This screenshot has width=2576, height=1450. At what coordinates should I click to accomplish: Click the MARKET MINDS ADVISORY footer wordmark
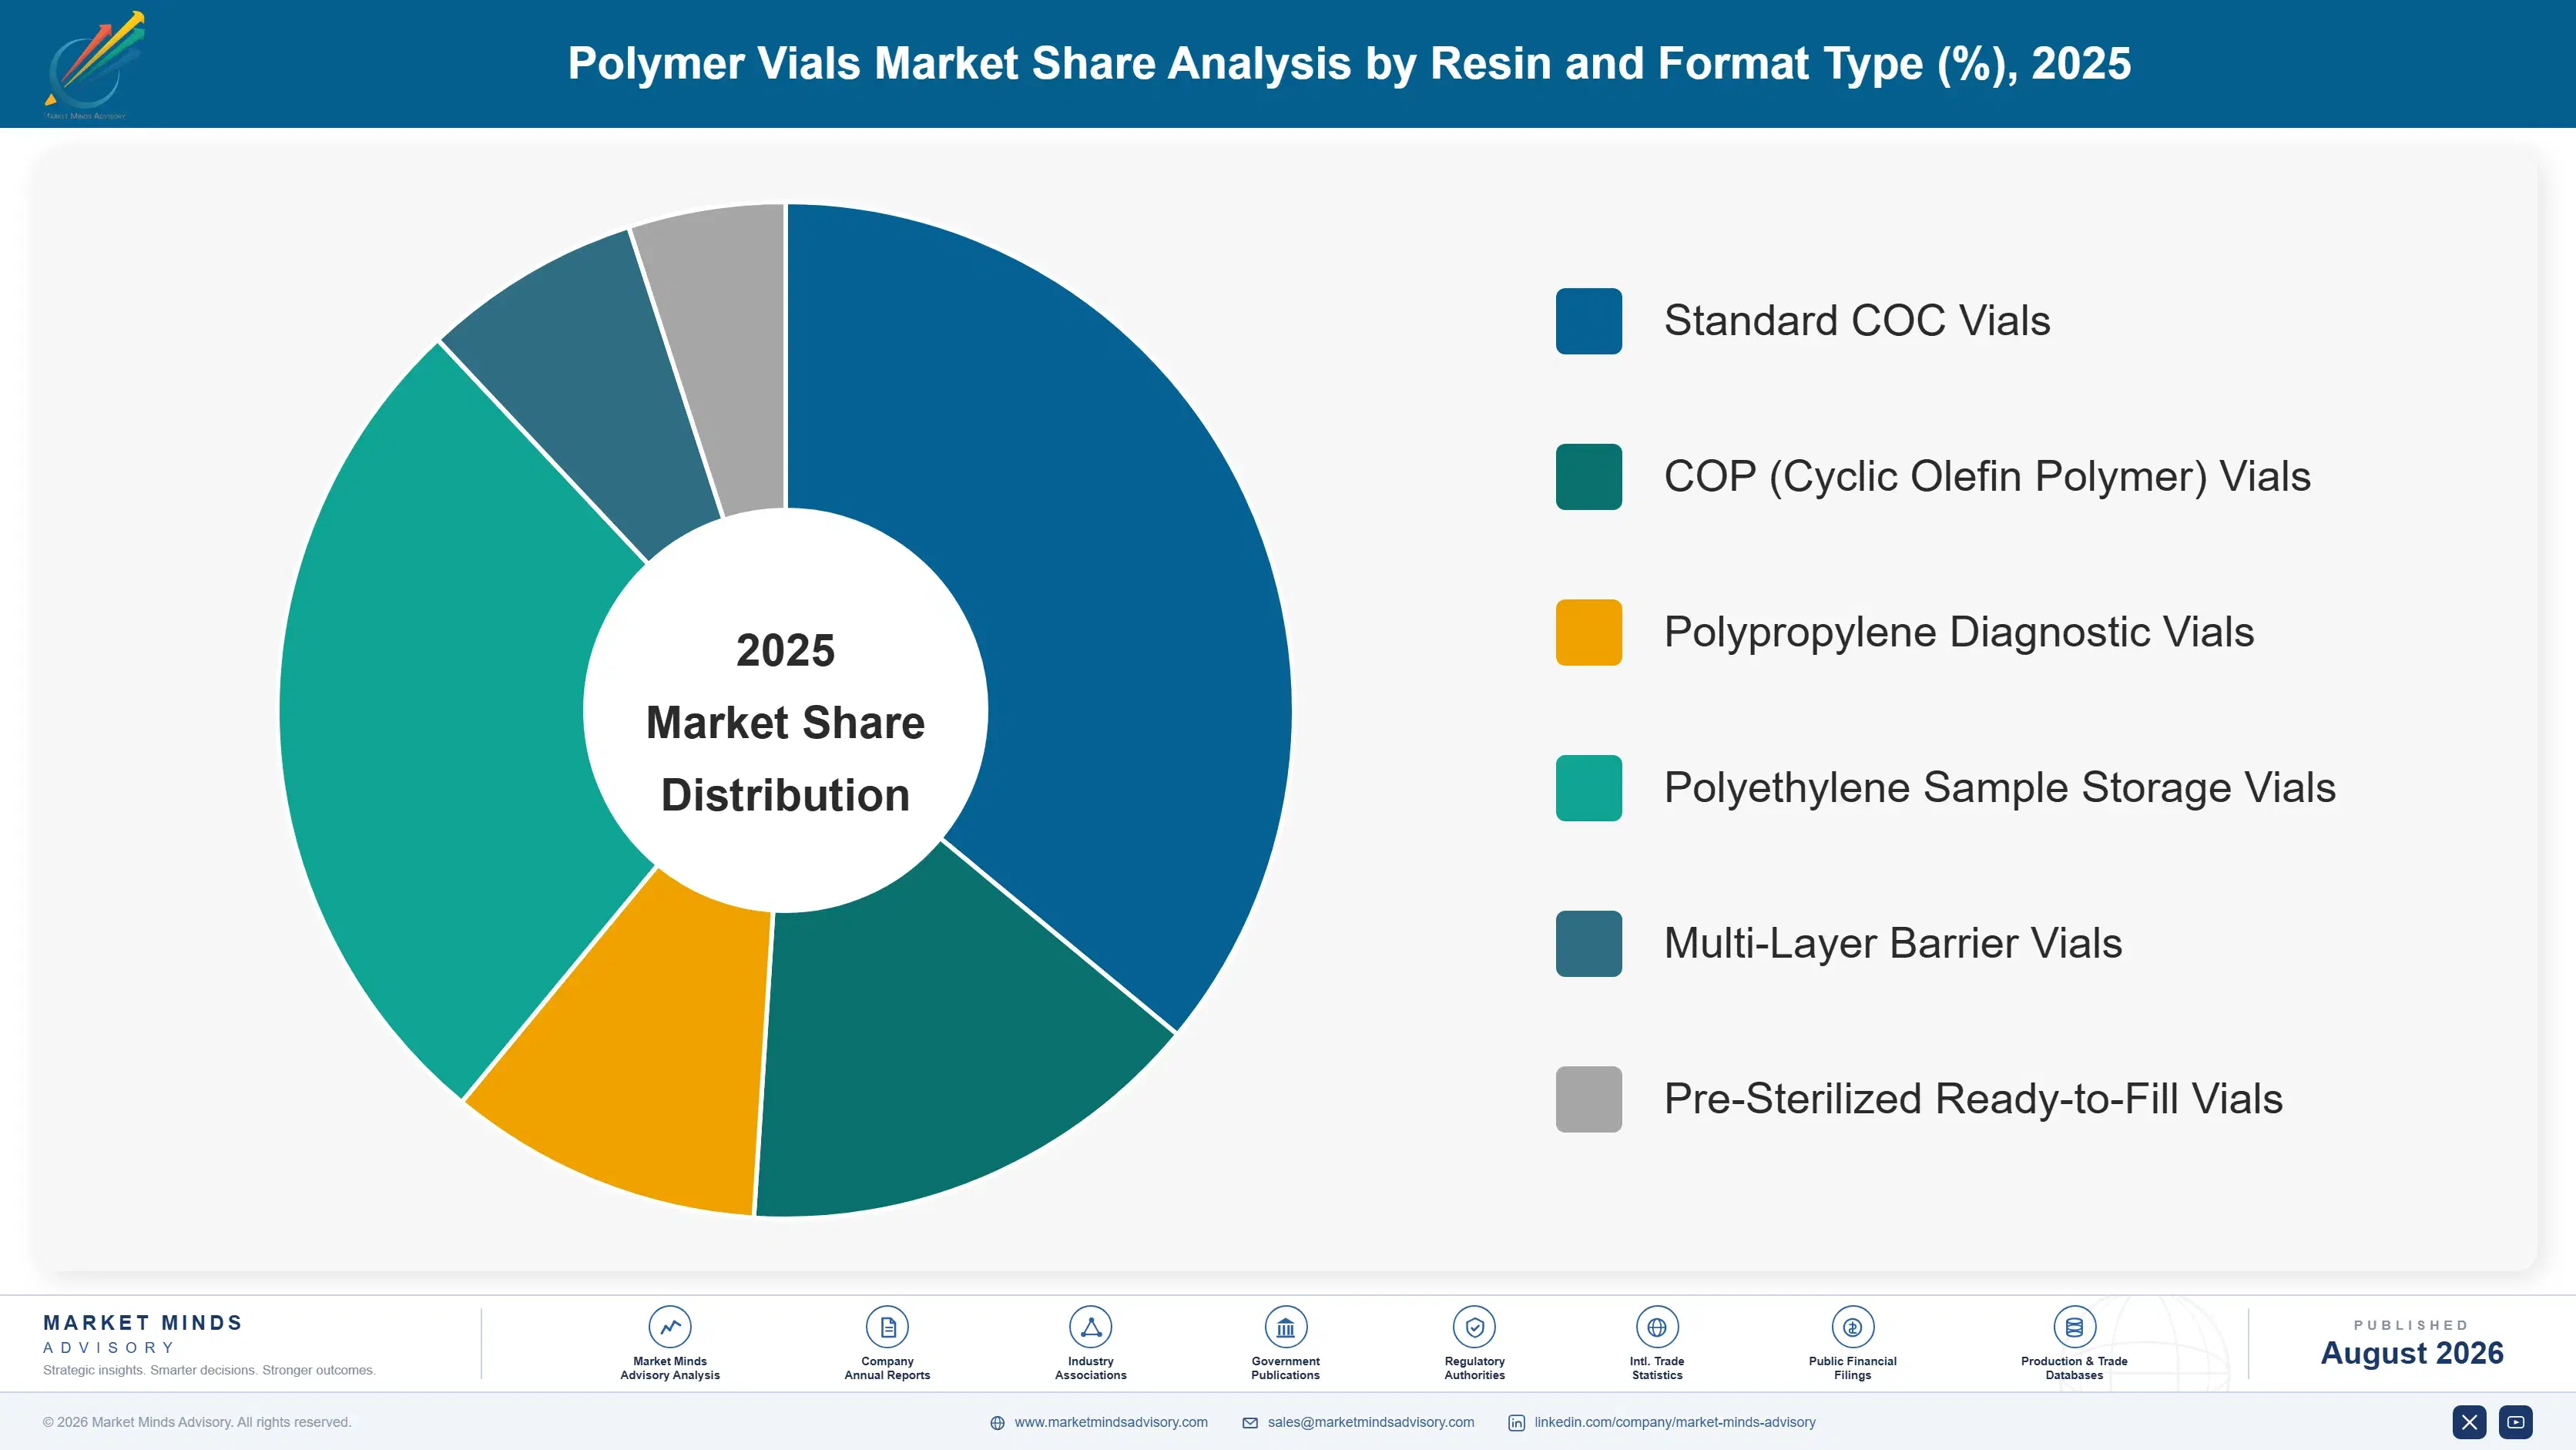(x=143, y=1334)
